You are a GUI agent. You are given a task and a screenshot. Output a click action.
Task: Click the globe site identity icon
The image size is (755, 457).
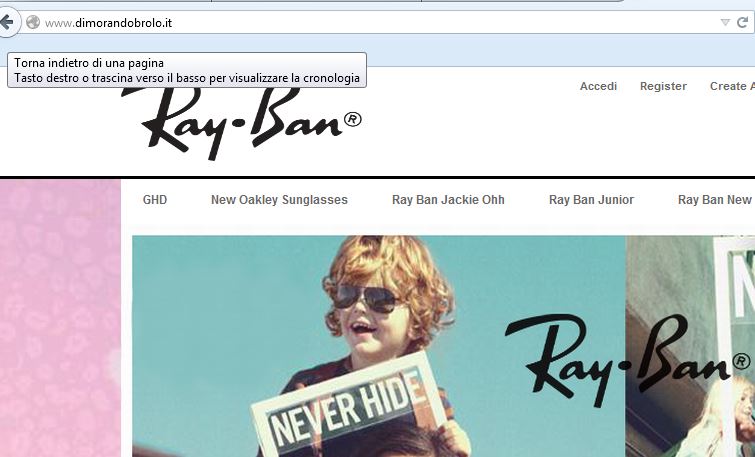(x=33, y=22)
